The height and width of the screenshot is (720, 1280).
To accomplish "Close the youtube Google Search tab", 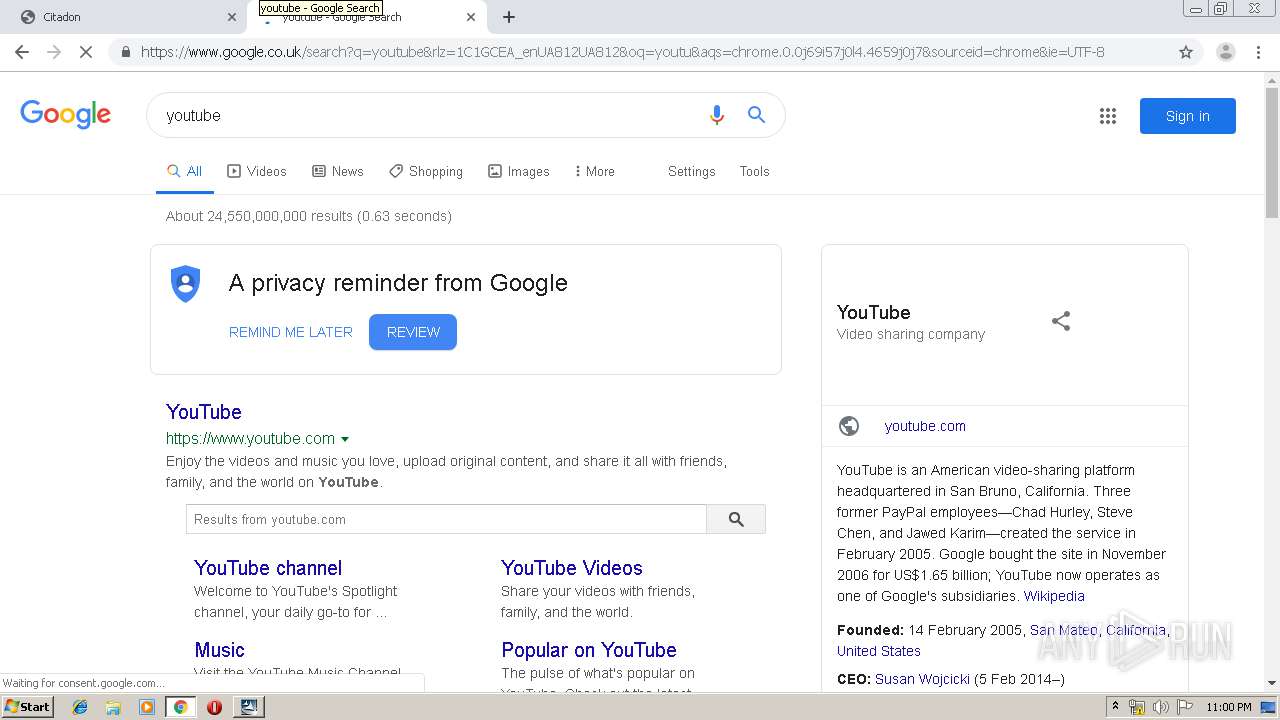I will 471,17.
